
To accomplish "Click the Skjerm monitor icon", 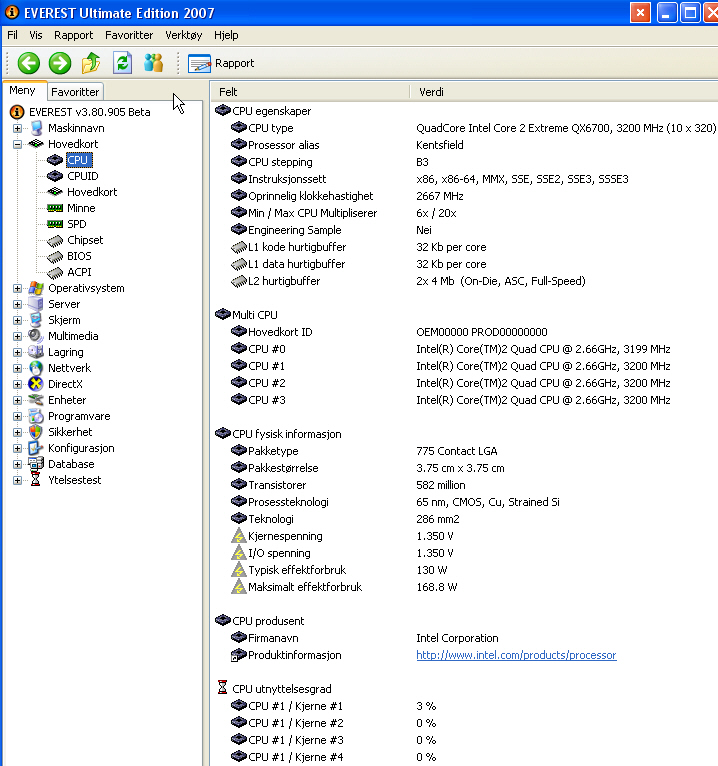I will 36,320.
